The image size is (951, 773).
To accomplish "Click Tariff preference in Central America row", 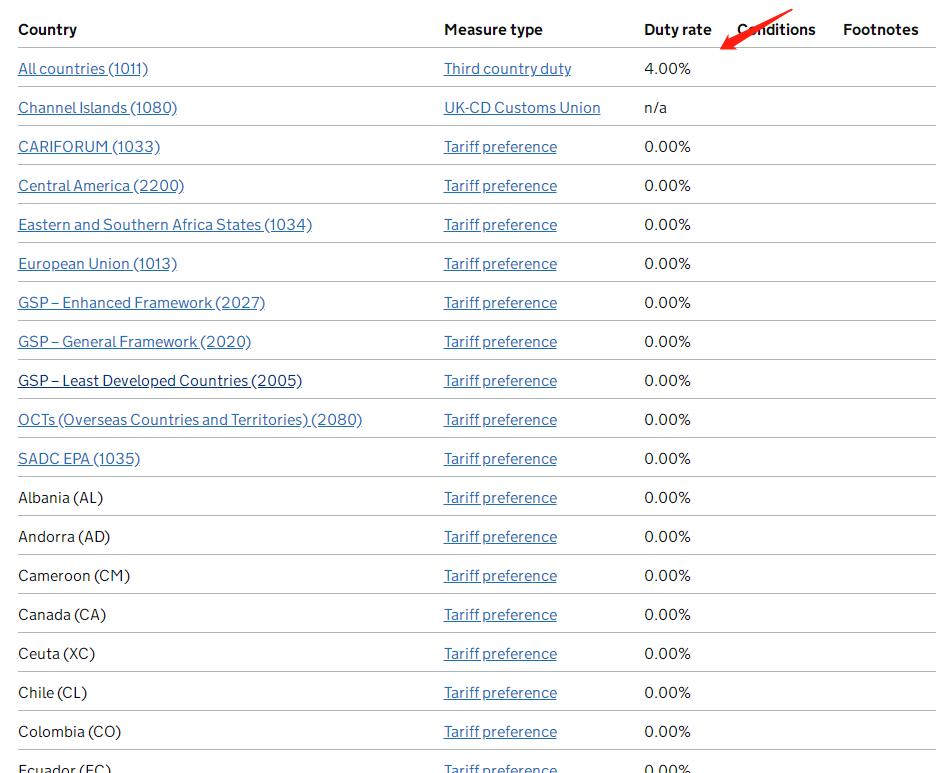I will [500, 186].
